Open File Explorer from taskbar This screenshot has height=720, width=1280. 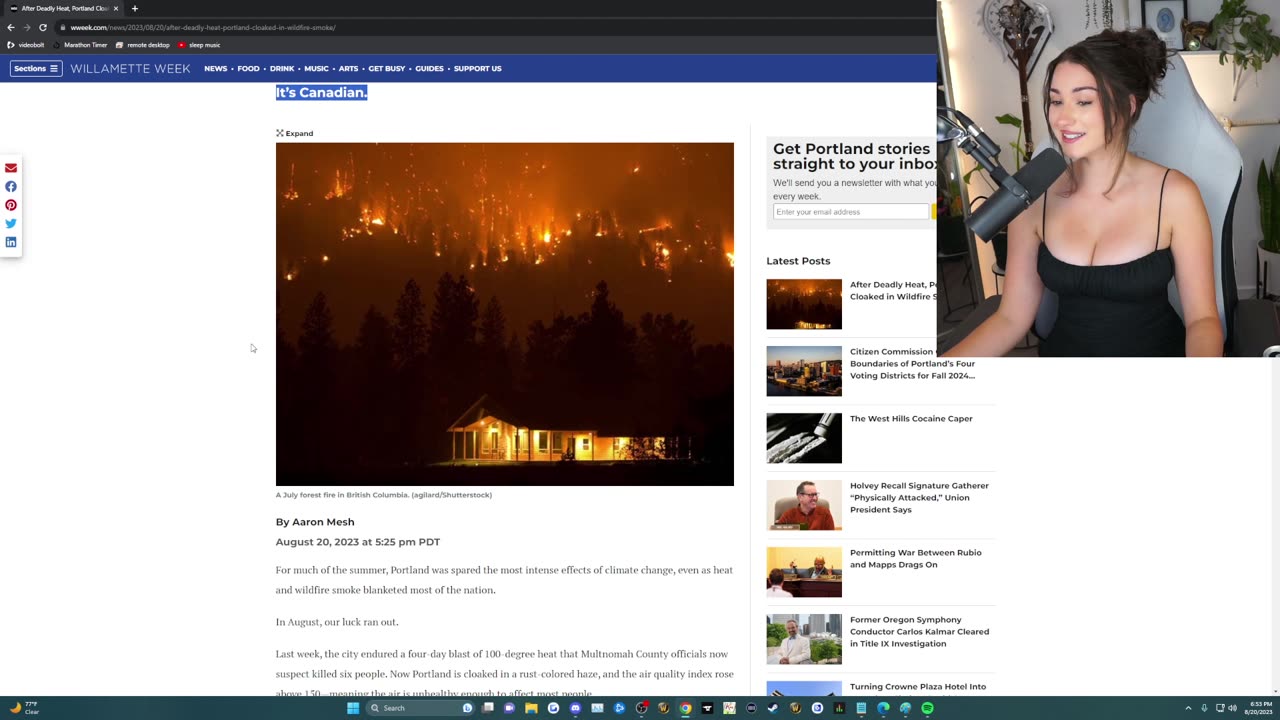(531, 708)
